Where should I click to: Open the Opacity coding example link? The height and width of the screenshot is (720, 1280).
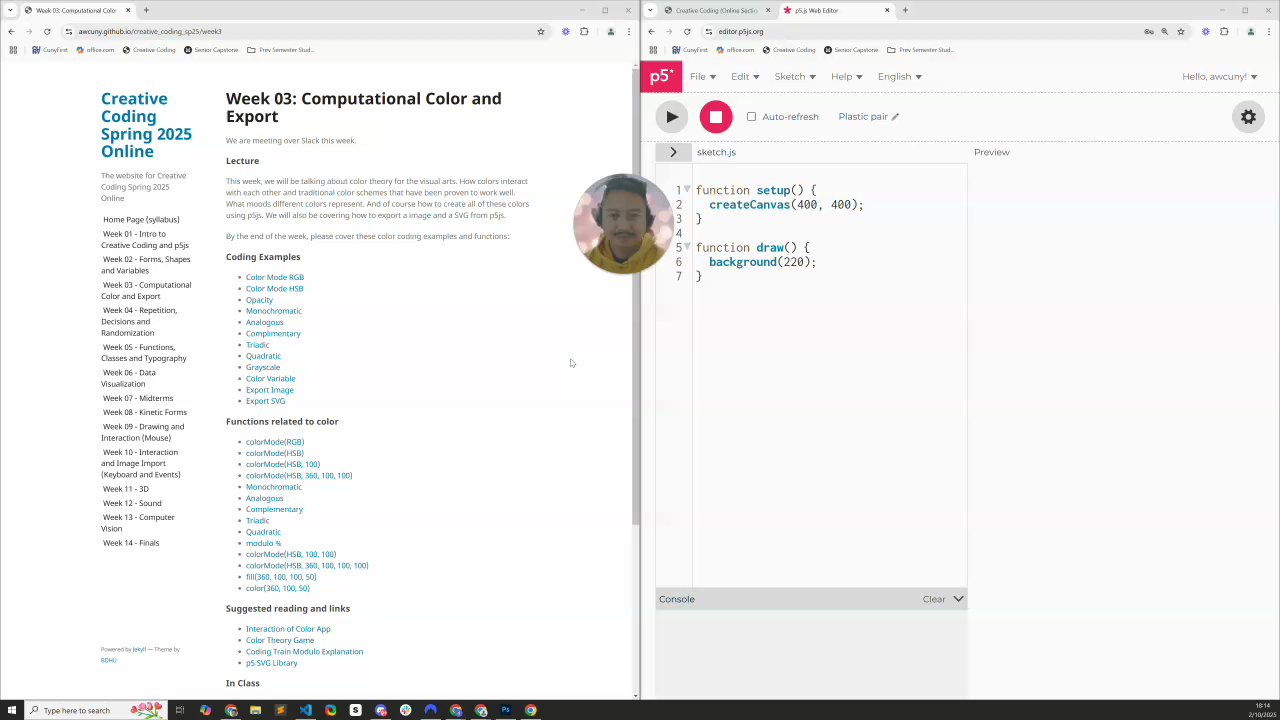(259, 300)
